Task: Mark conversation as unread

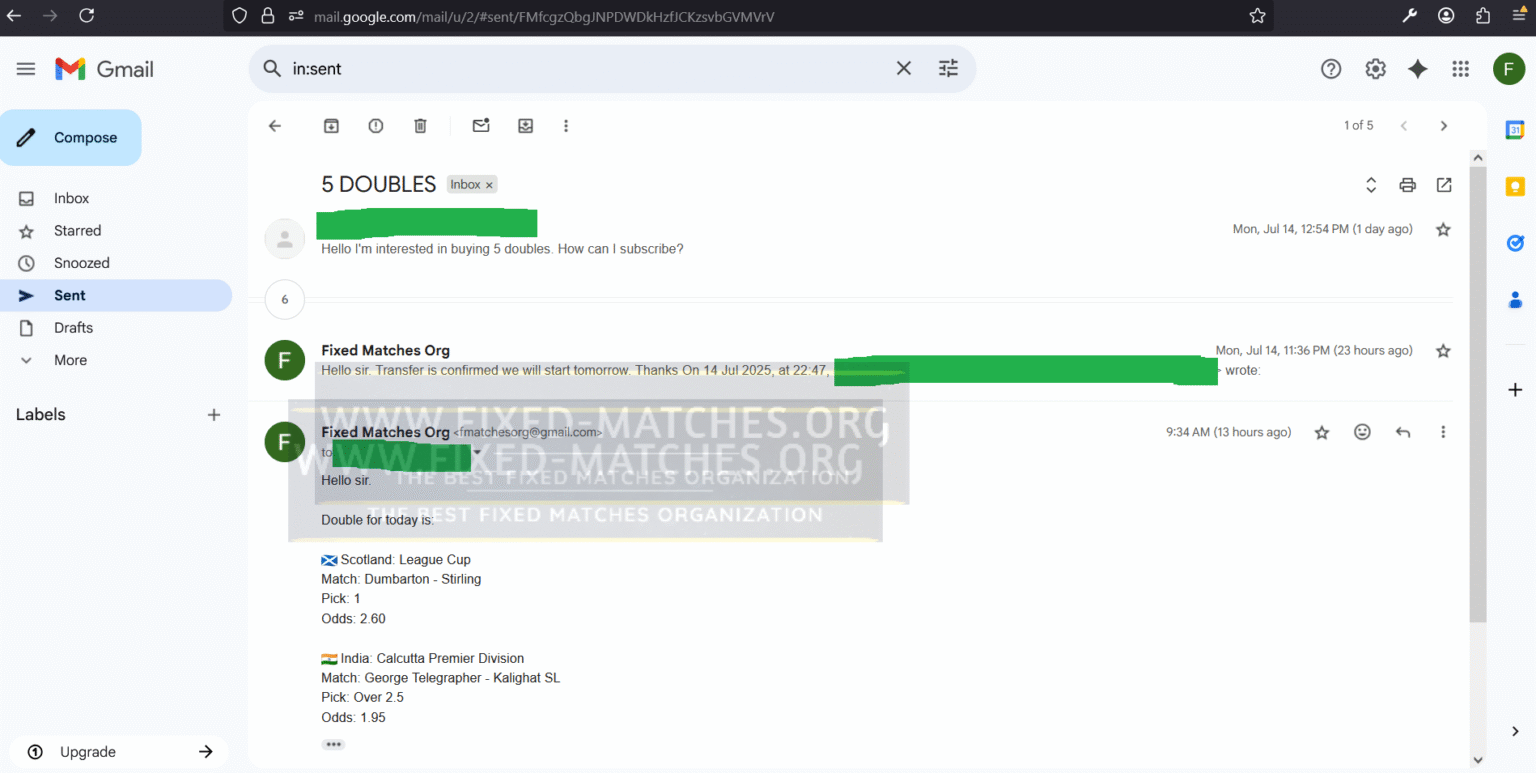Action: (x=481, y=126)
